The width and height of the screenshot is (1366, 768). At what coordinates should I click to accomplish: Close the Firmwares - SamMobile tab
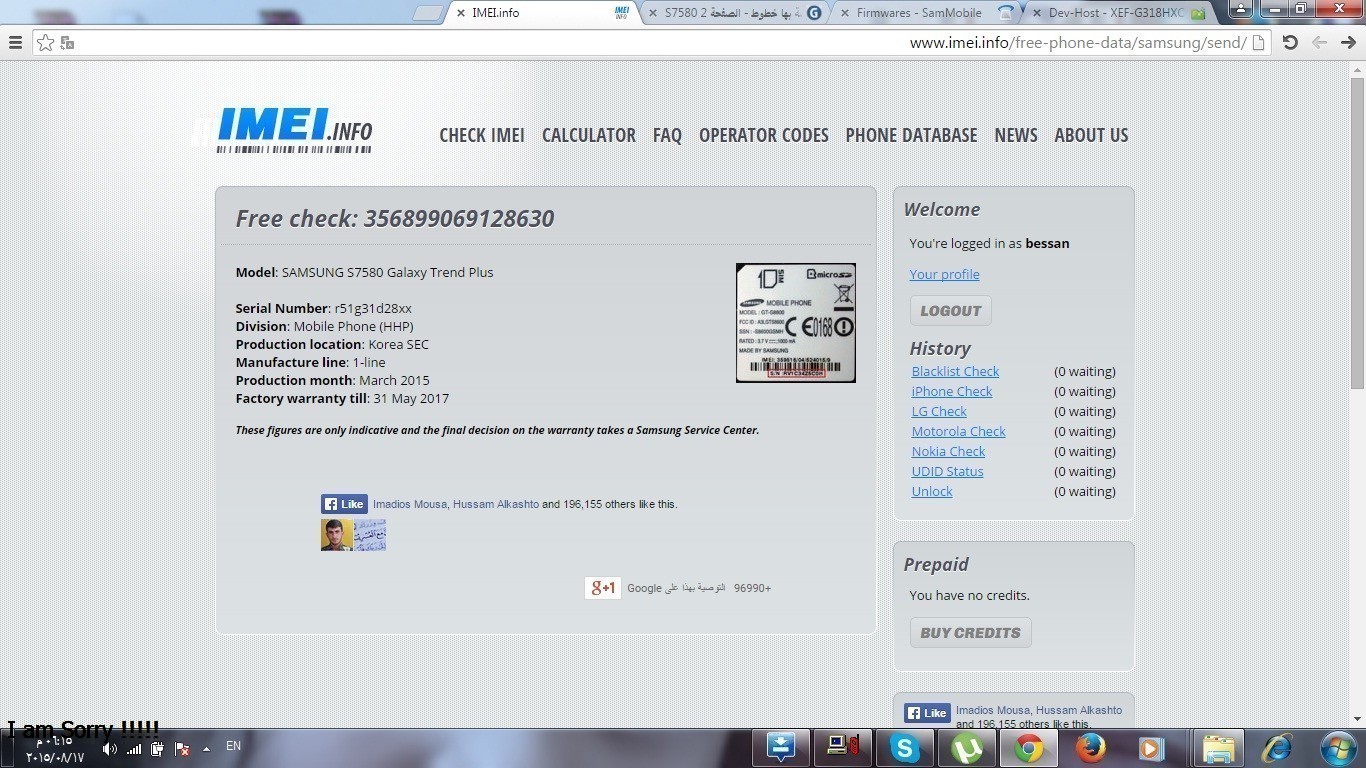point(845,13)
